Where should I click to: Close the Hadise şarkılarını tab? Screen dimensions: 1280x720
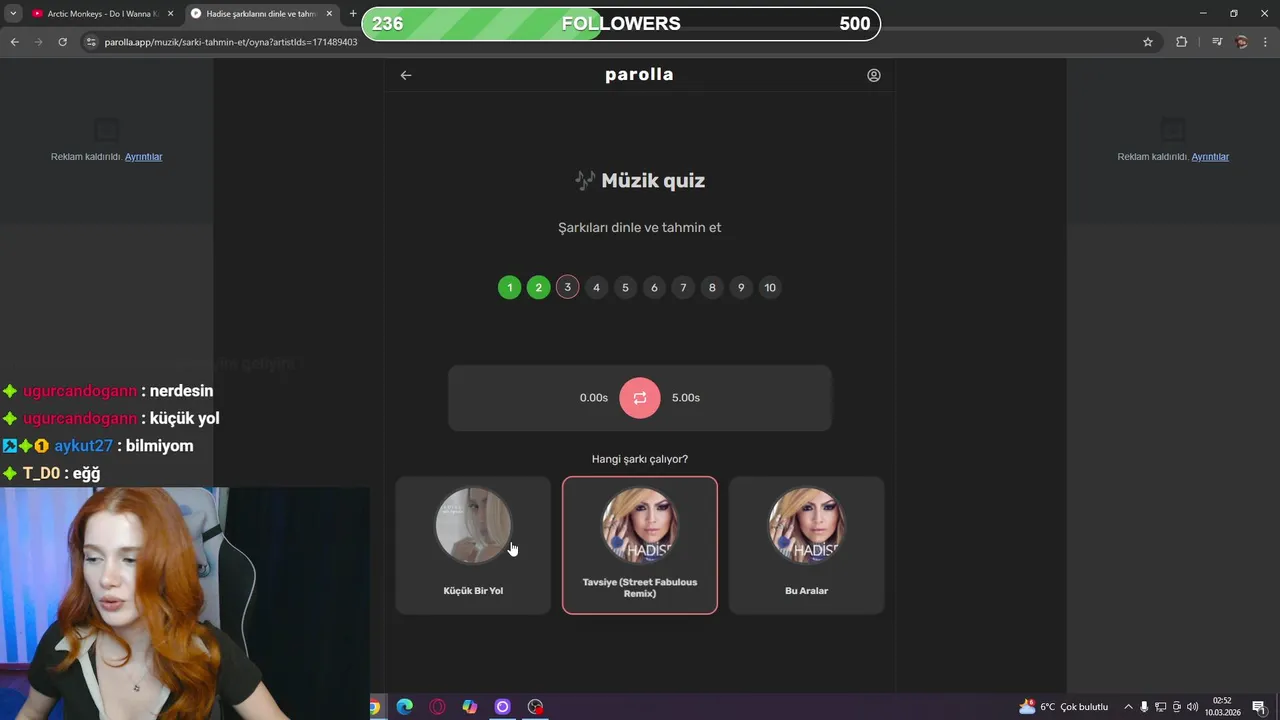pos(329,14)
